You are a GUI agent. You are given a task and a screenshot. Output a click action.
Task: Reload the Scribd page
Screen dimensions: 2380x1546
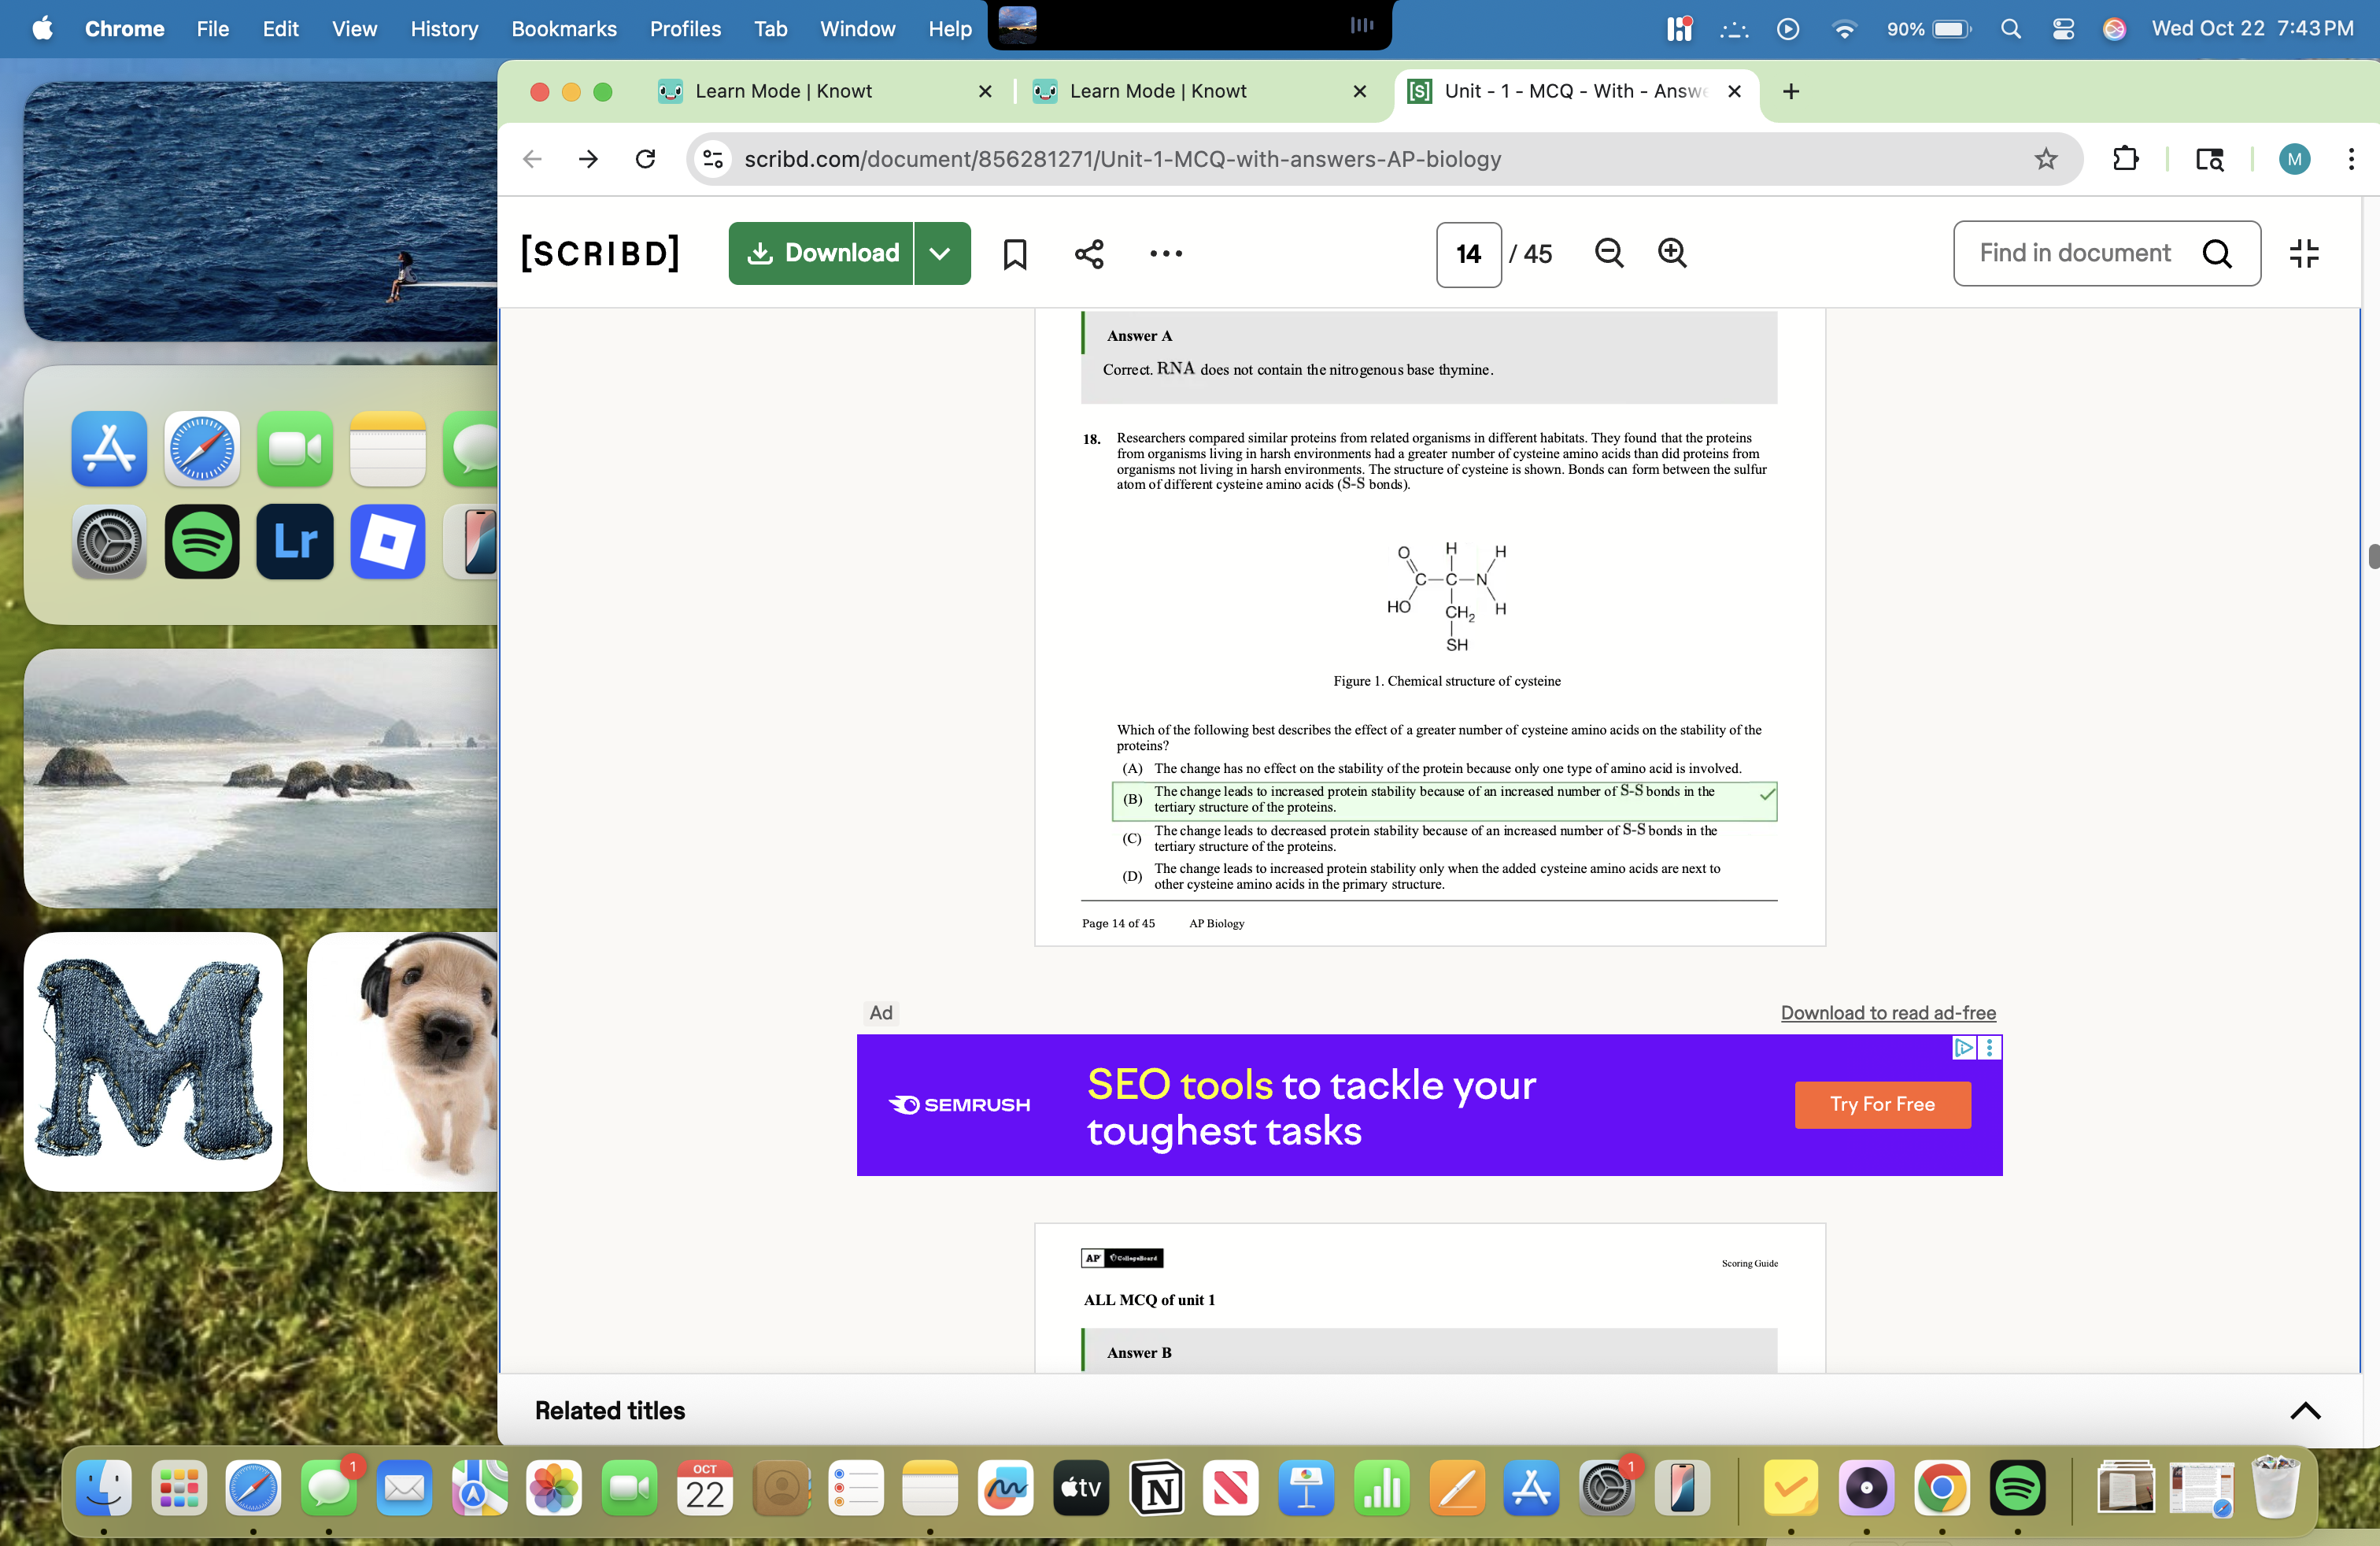646,159
